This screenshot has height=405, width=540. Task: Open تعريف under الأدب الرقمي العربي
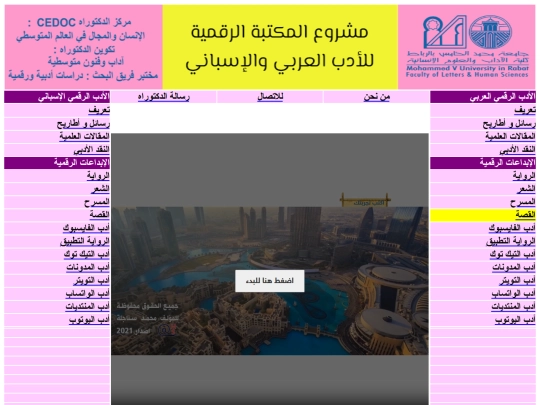click(x=525, y=110)
